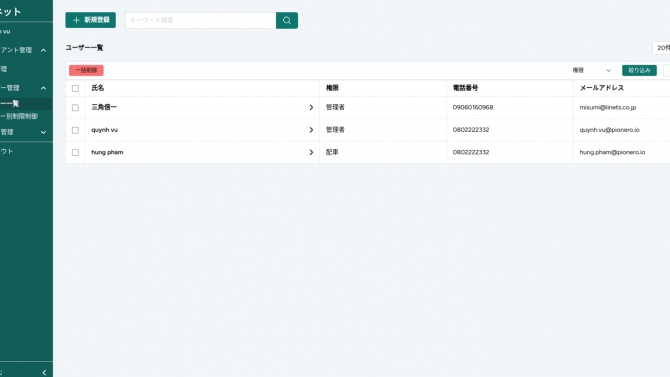Expand the 管理 sidebar section chevron
The image size is (670, 377).
(43, 133)
